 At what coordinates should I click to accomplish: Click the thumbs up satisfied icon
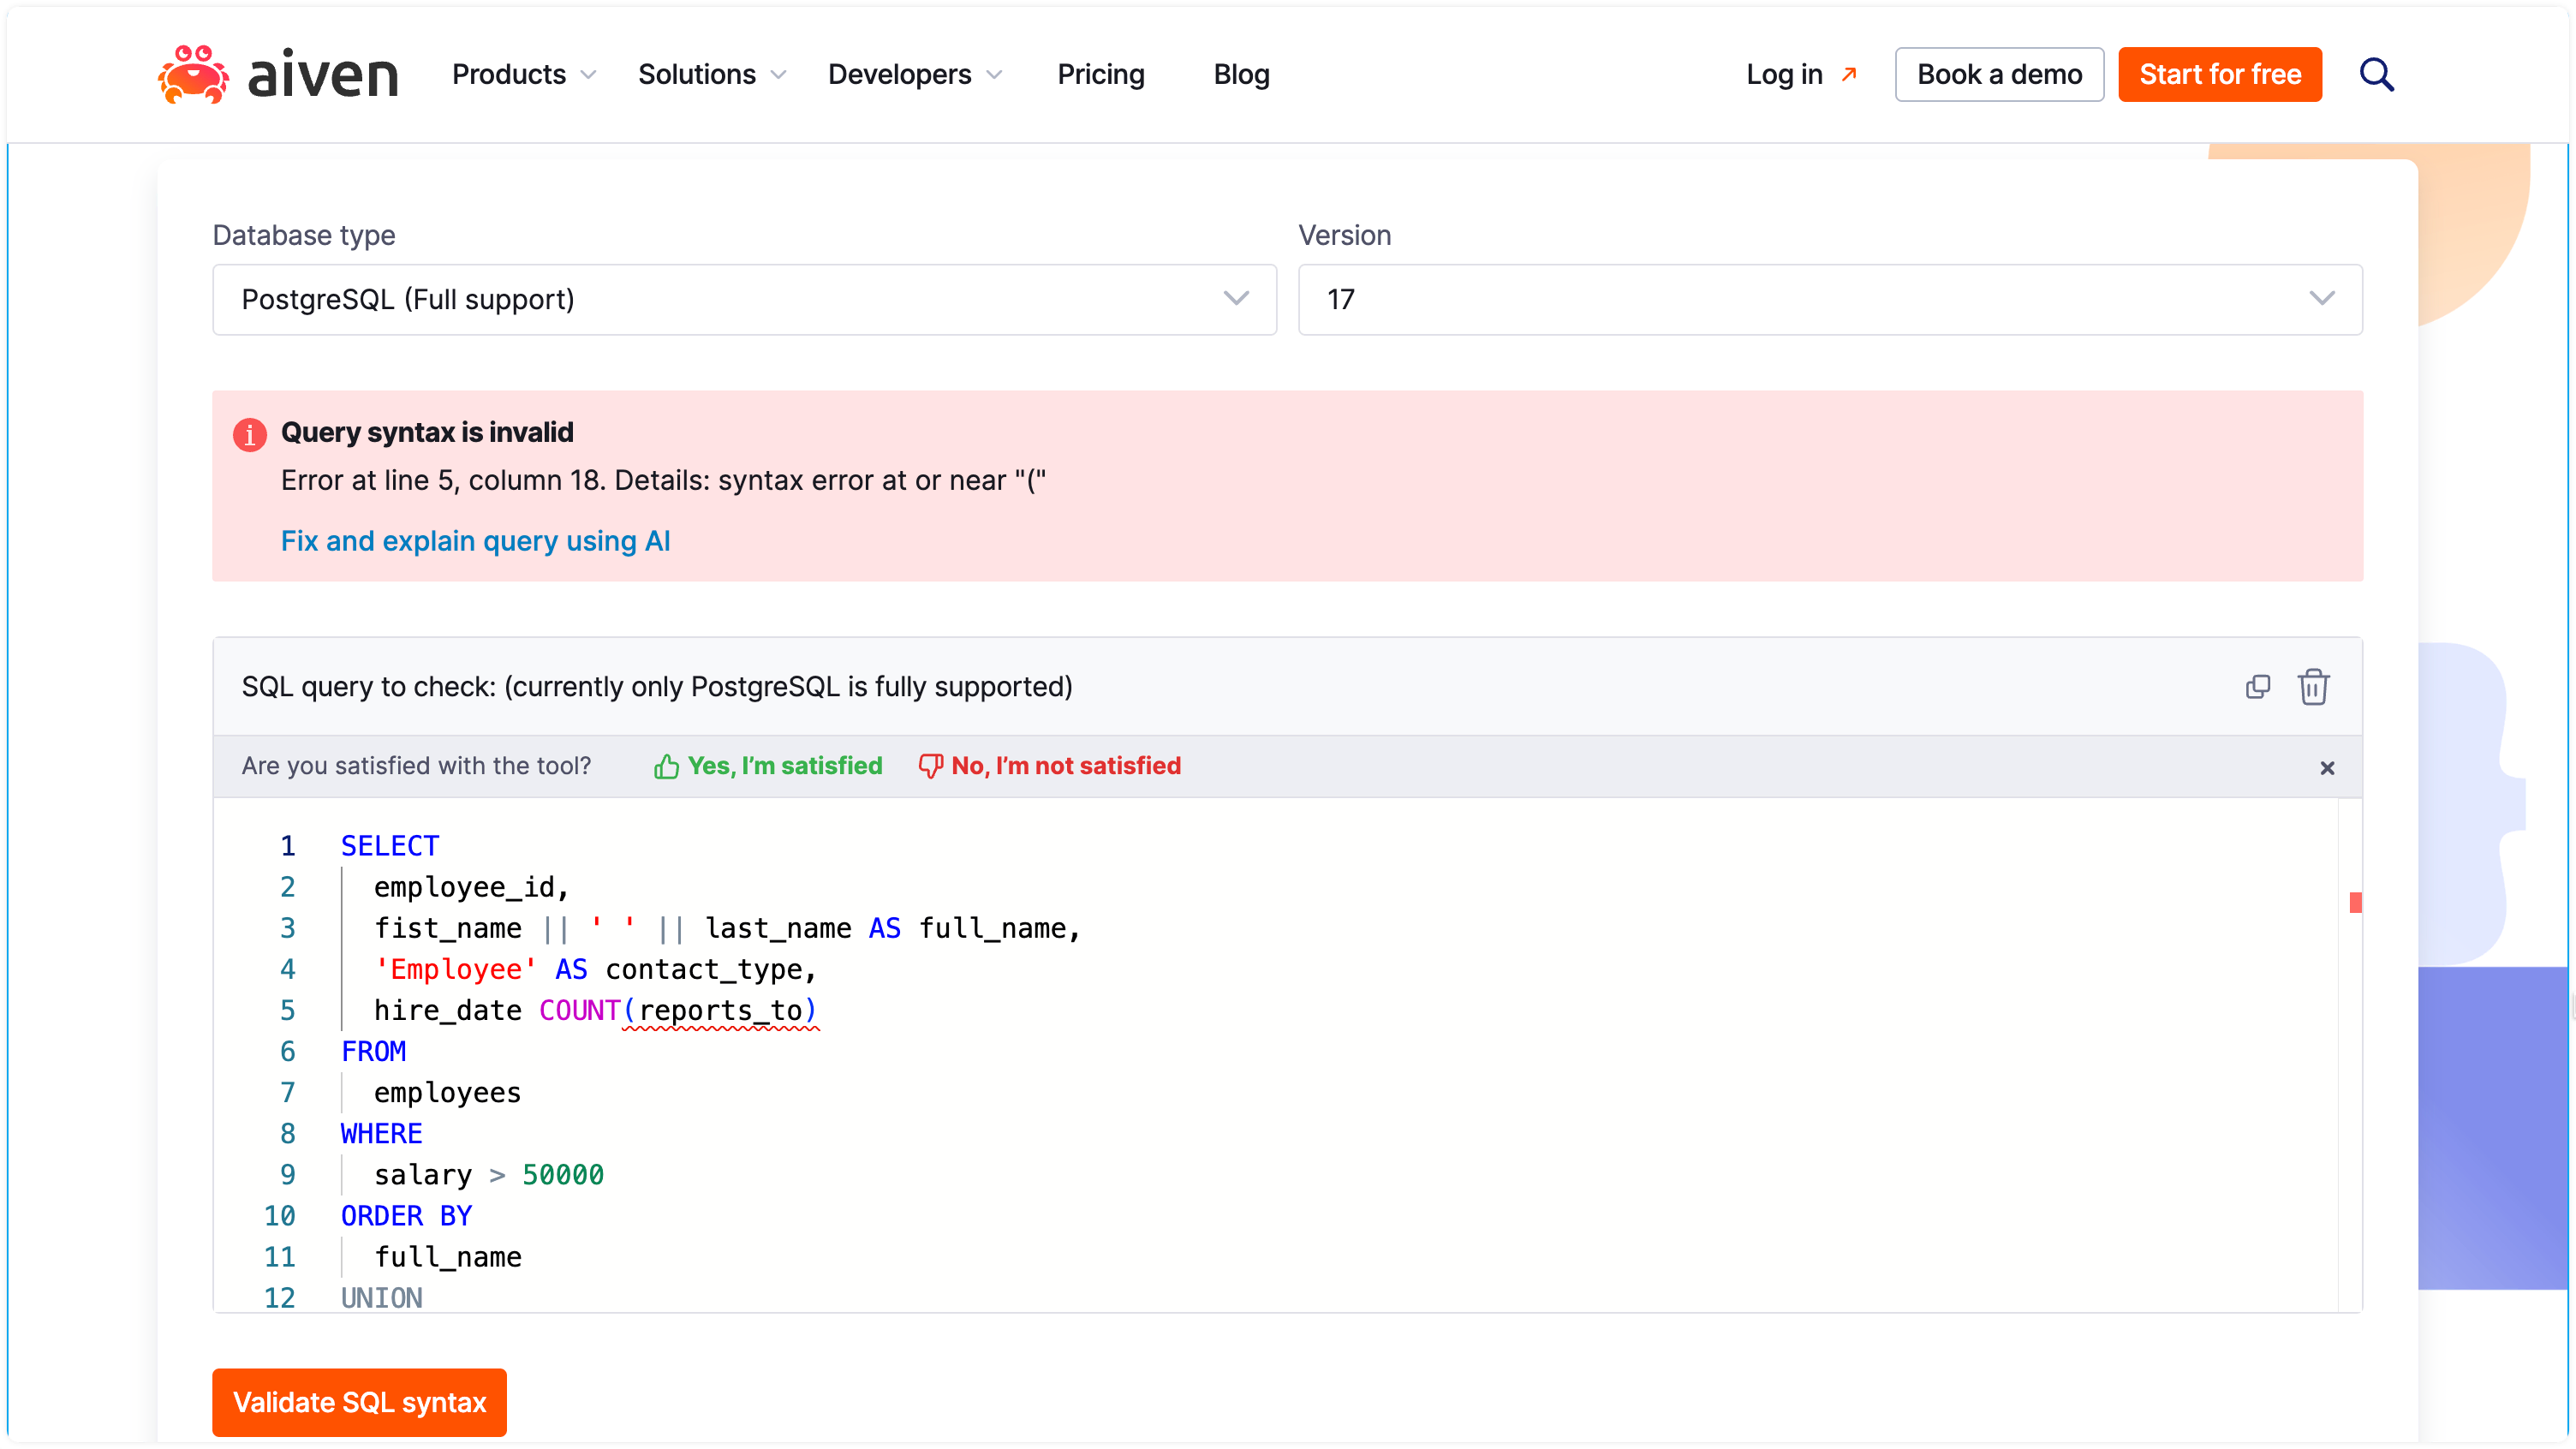(666, 767)
